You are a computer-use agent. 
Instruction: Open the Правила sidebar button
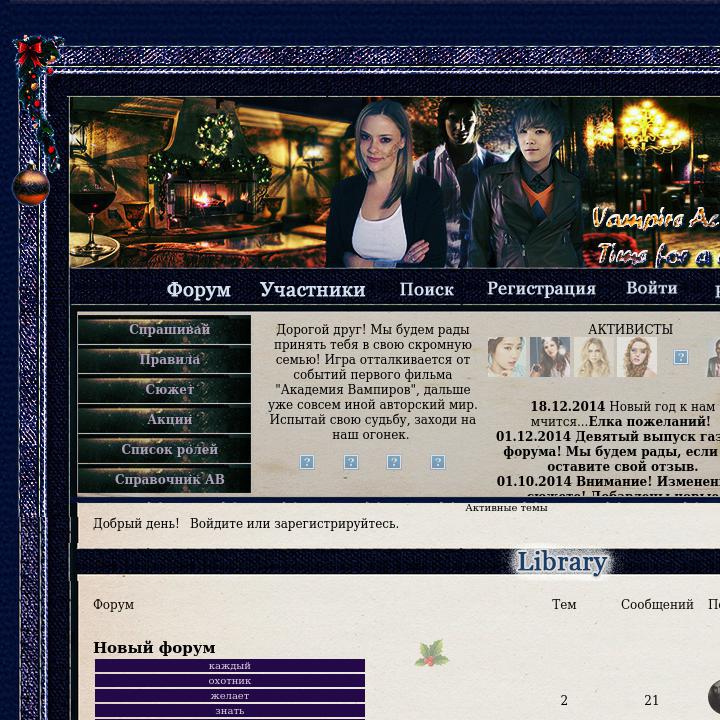click(164, 359)
